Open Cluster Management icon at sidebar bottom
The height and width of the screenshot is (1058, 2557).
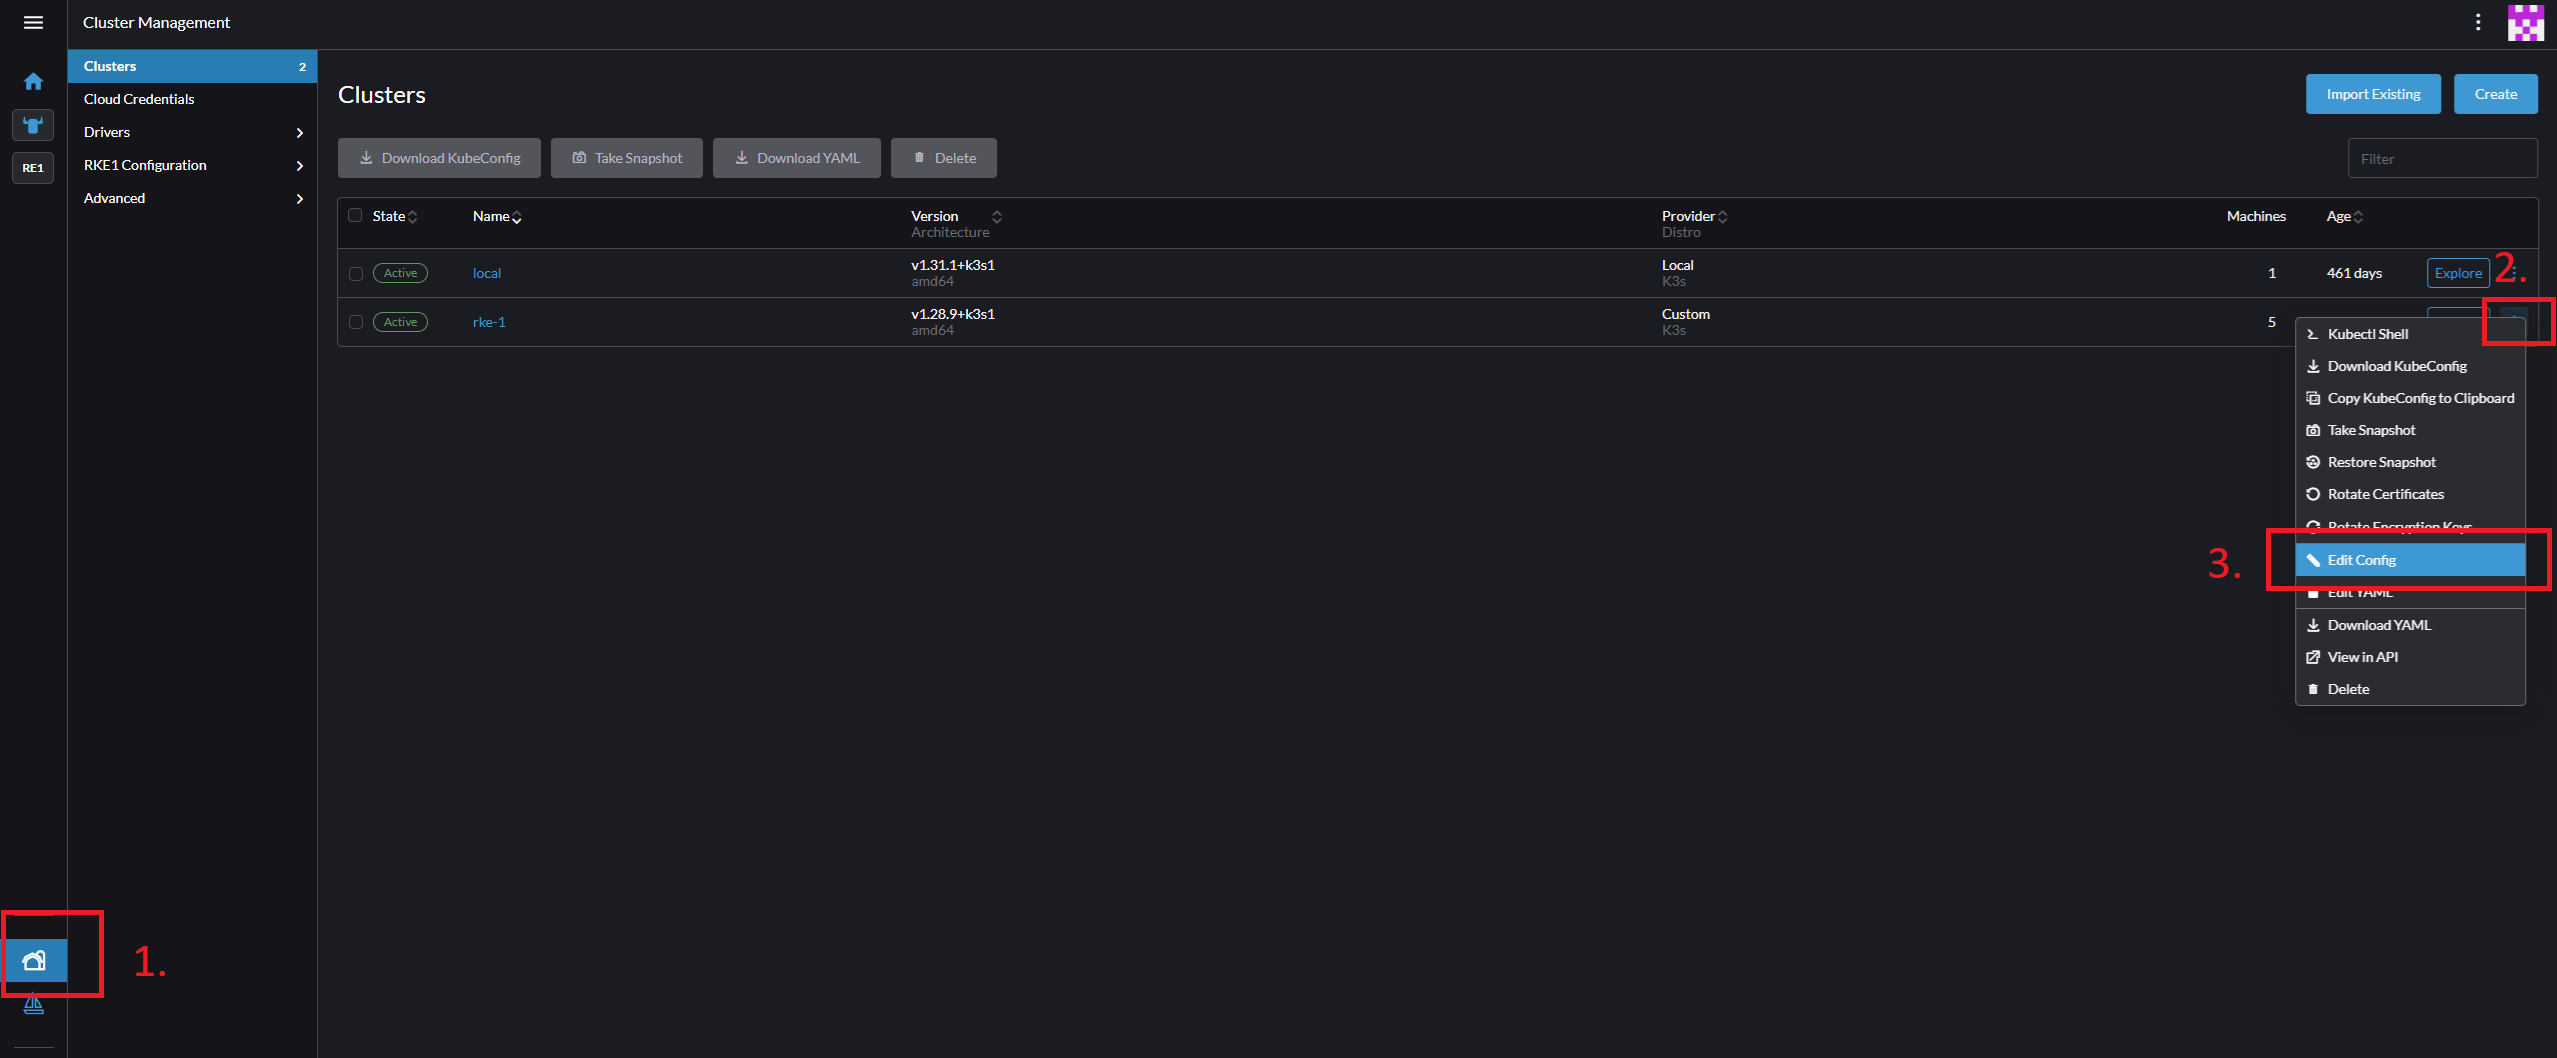coord(34,961)
